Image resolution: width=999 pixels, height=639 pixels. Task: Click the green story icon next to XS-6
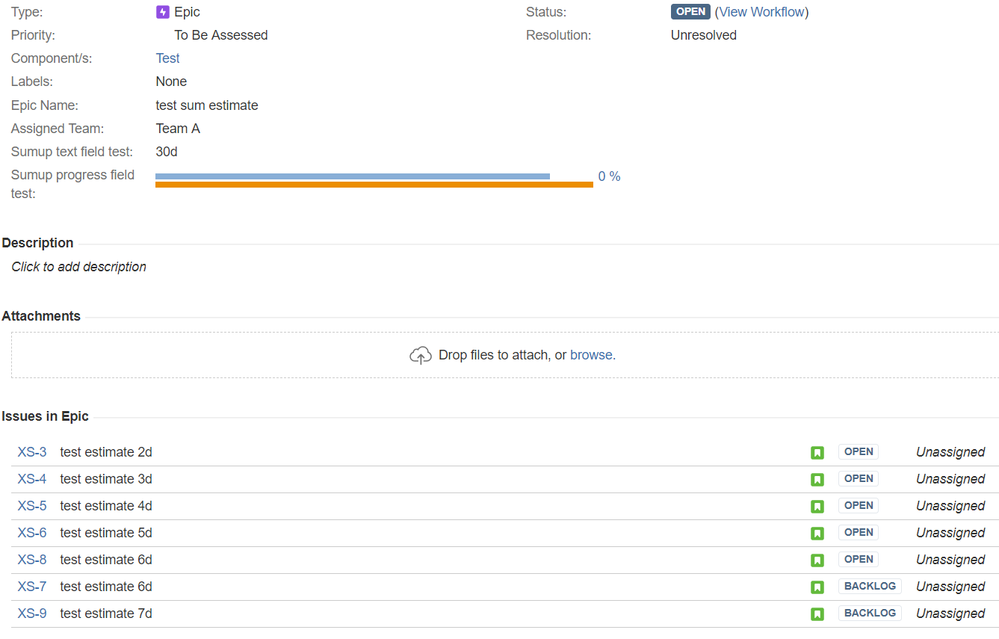pyautogui.click(x=817, y=533)
